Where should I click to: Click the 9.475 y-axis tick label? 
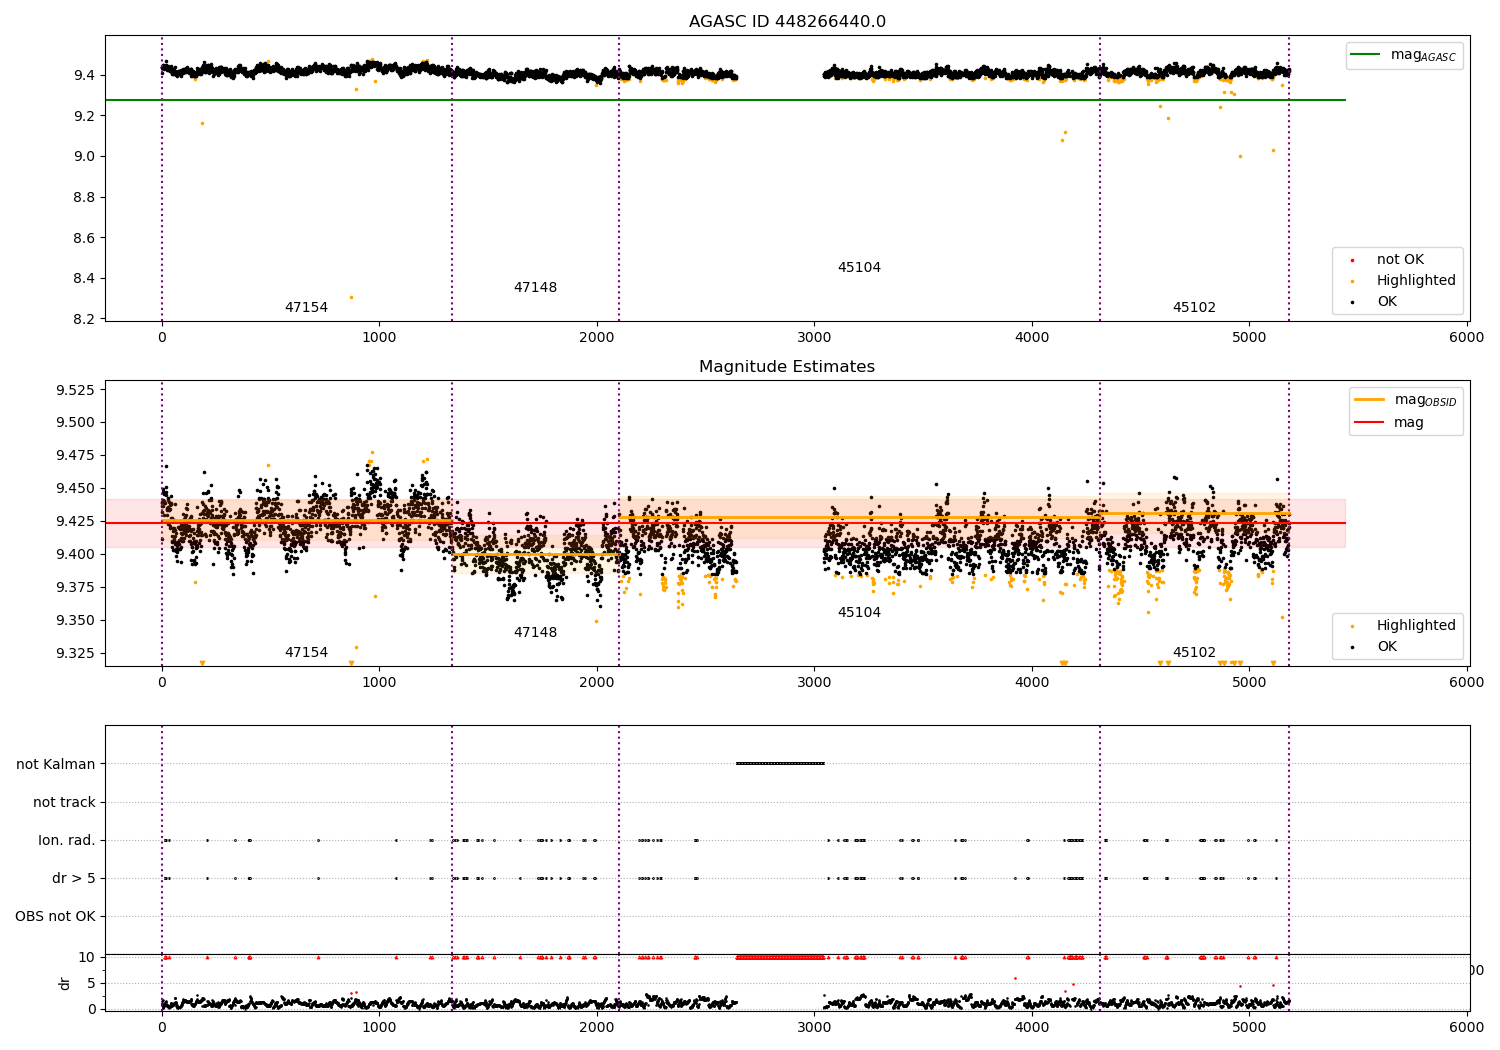click(76, 456)
